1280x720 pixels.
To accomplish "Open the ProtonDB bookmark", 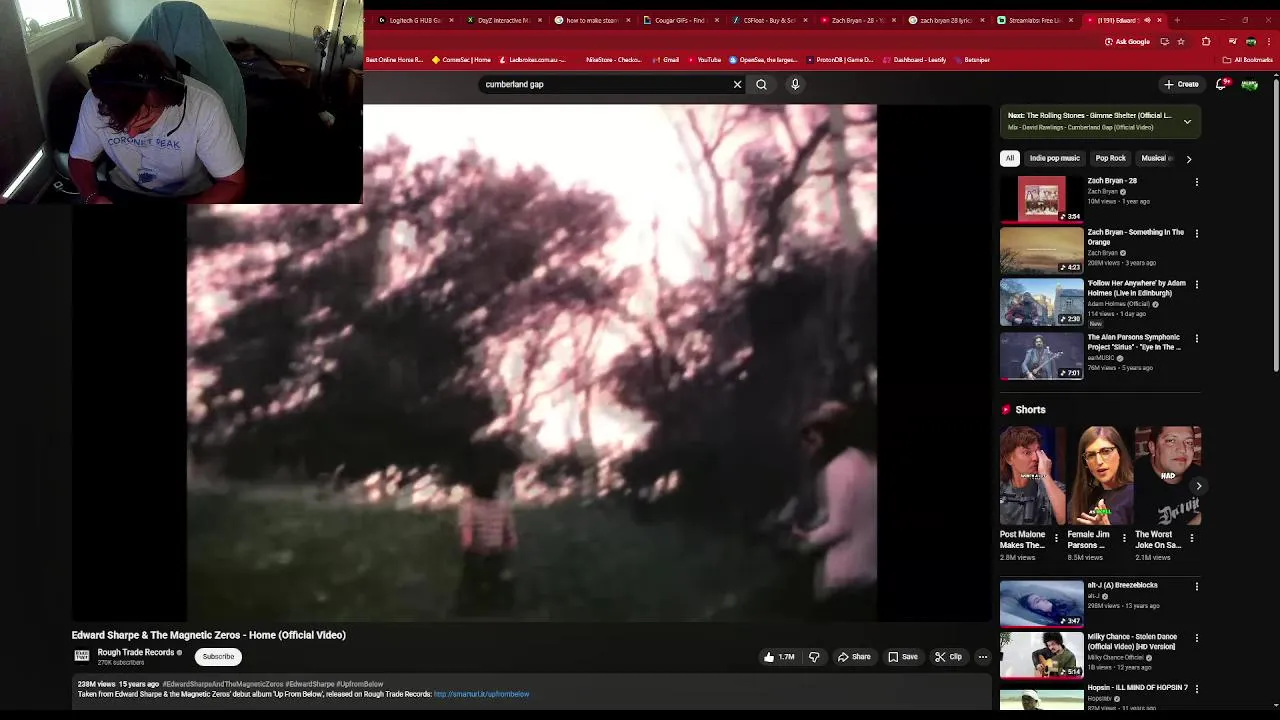I will pyautogui.click(x=838, y=60).
